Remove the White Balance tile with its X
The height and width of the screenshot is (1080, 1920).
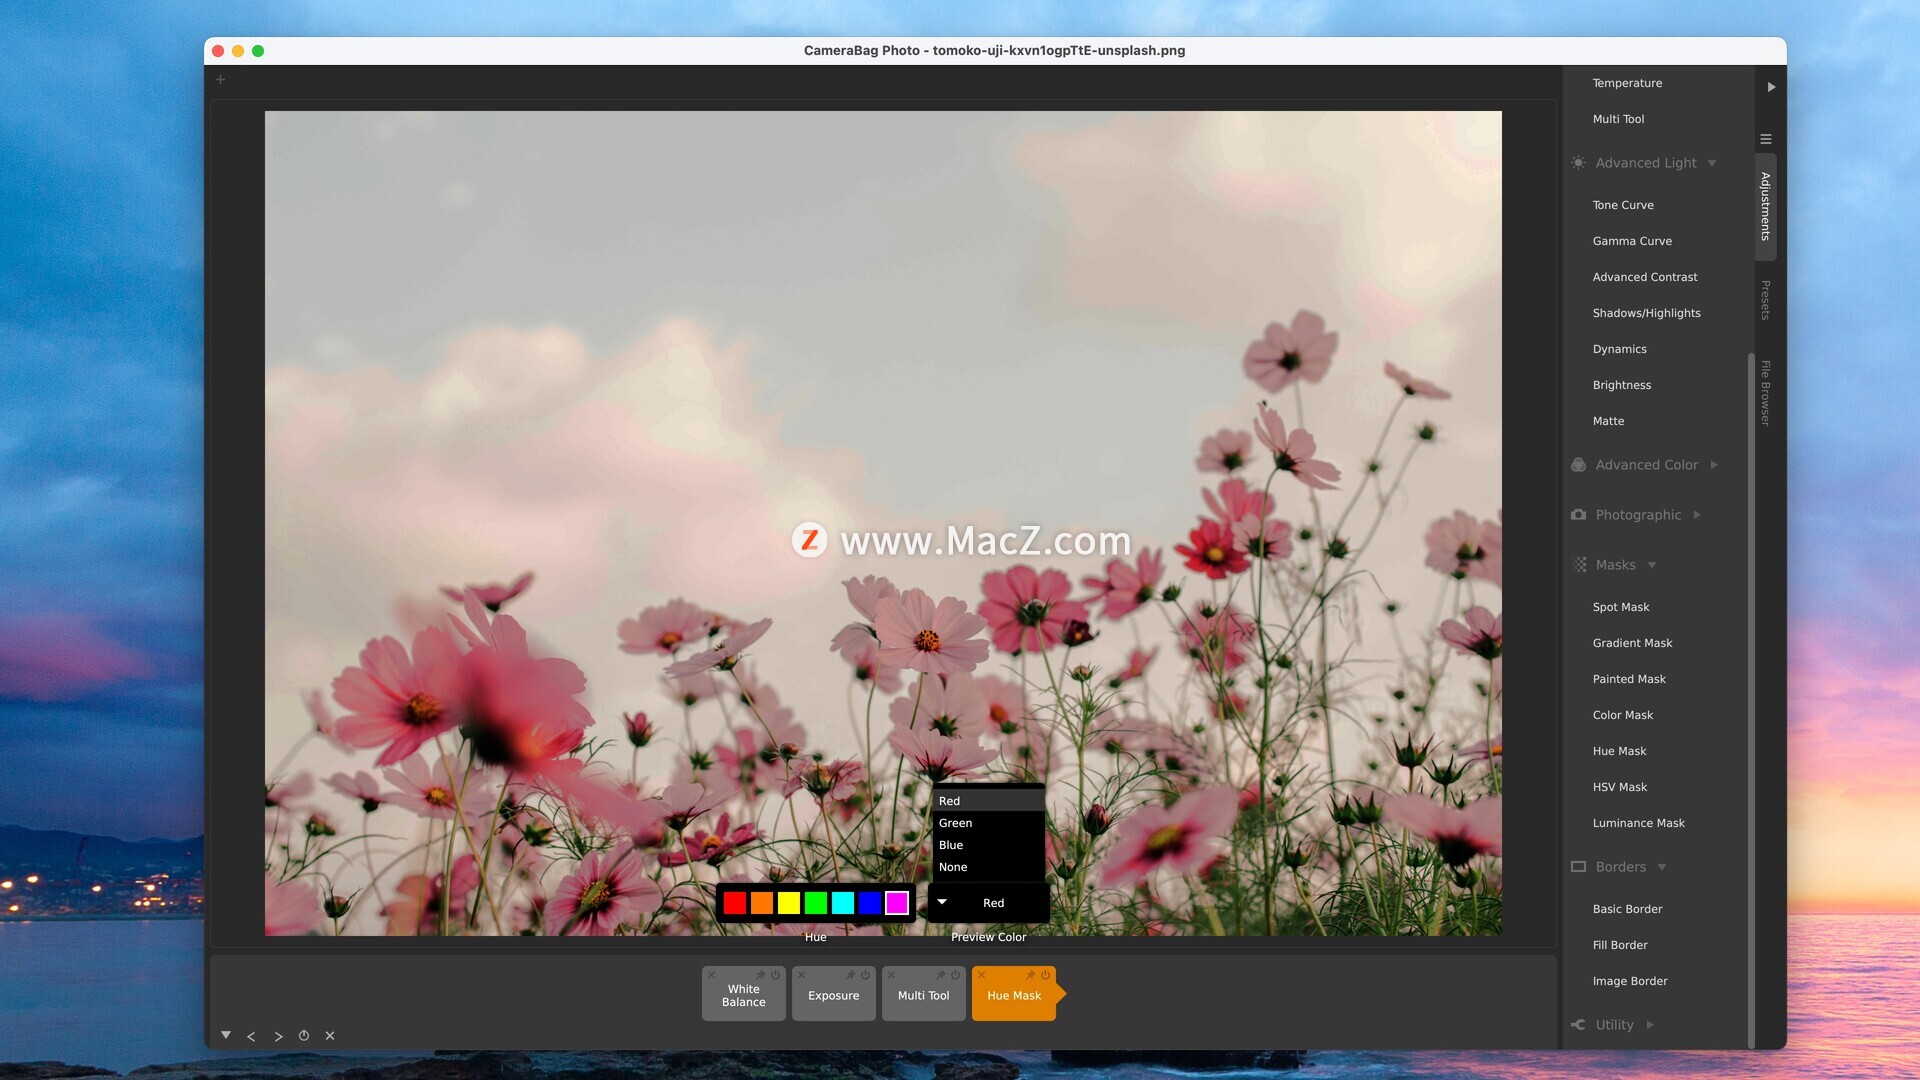[711, 975]
